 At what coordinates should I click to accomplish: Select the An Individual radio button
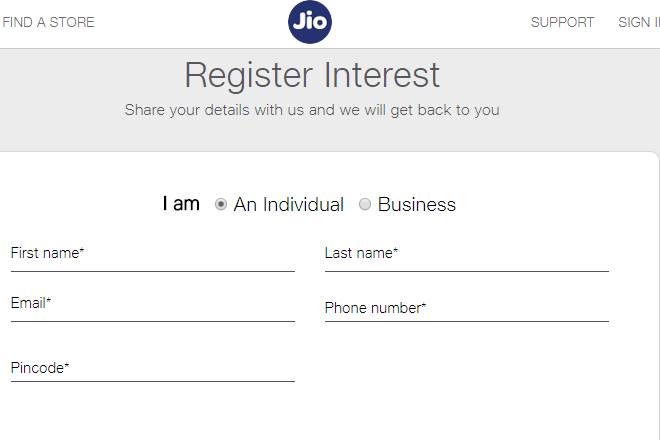tap(221, 204)
